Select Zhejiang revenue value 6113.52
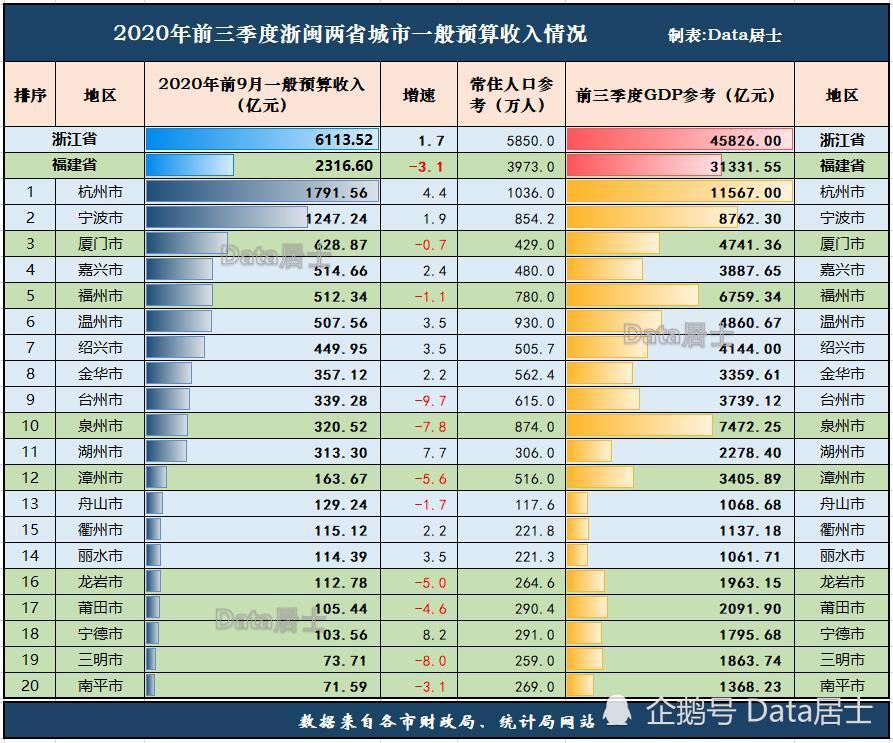 [344, 139]
